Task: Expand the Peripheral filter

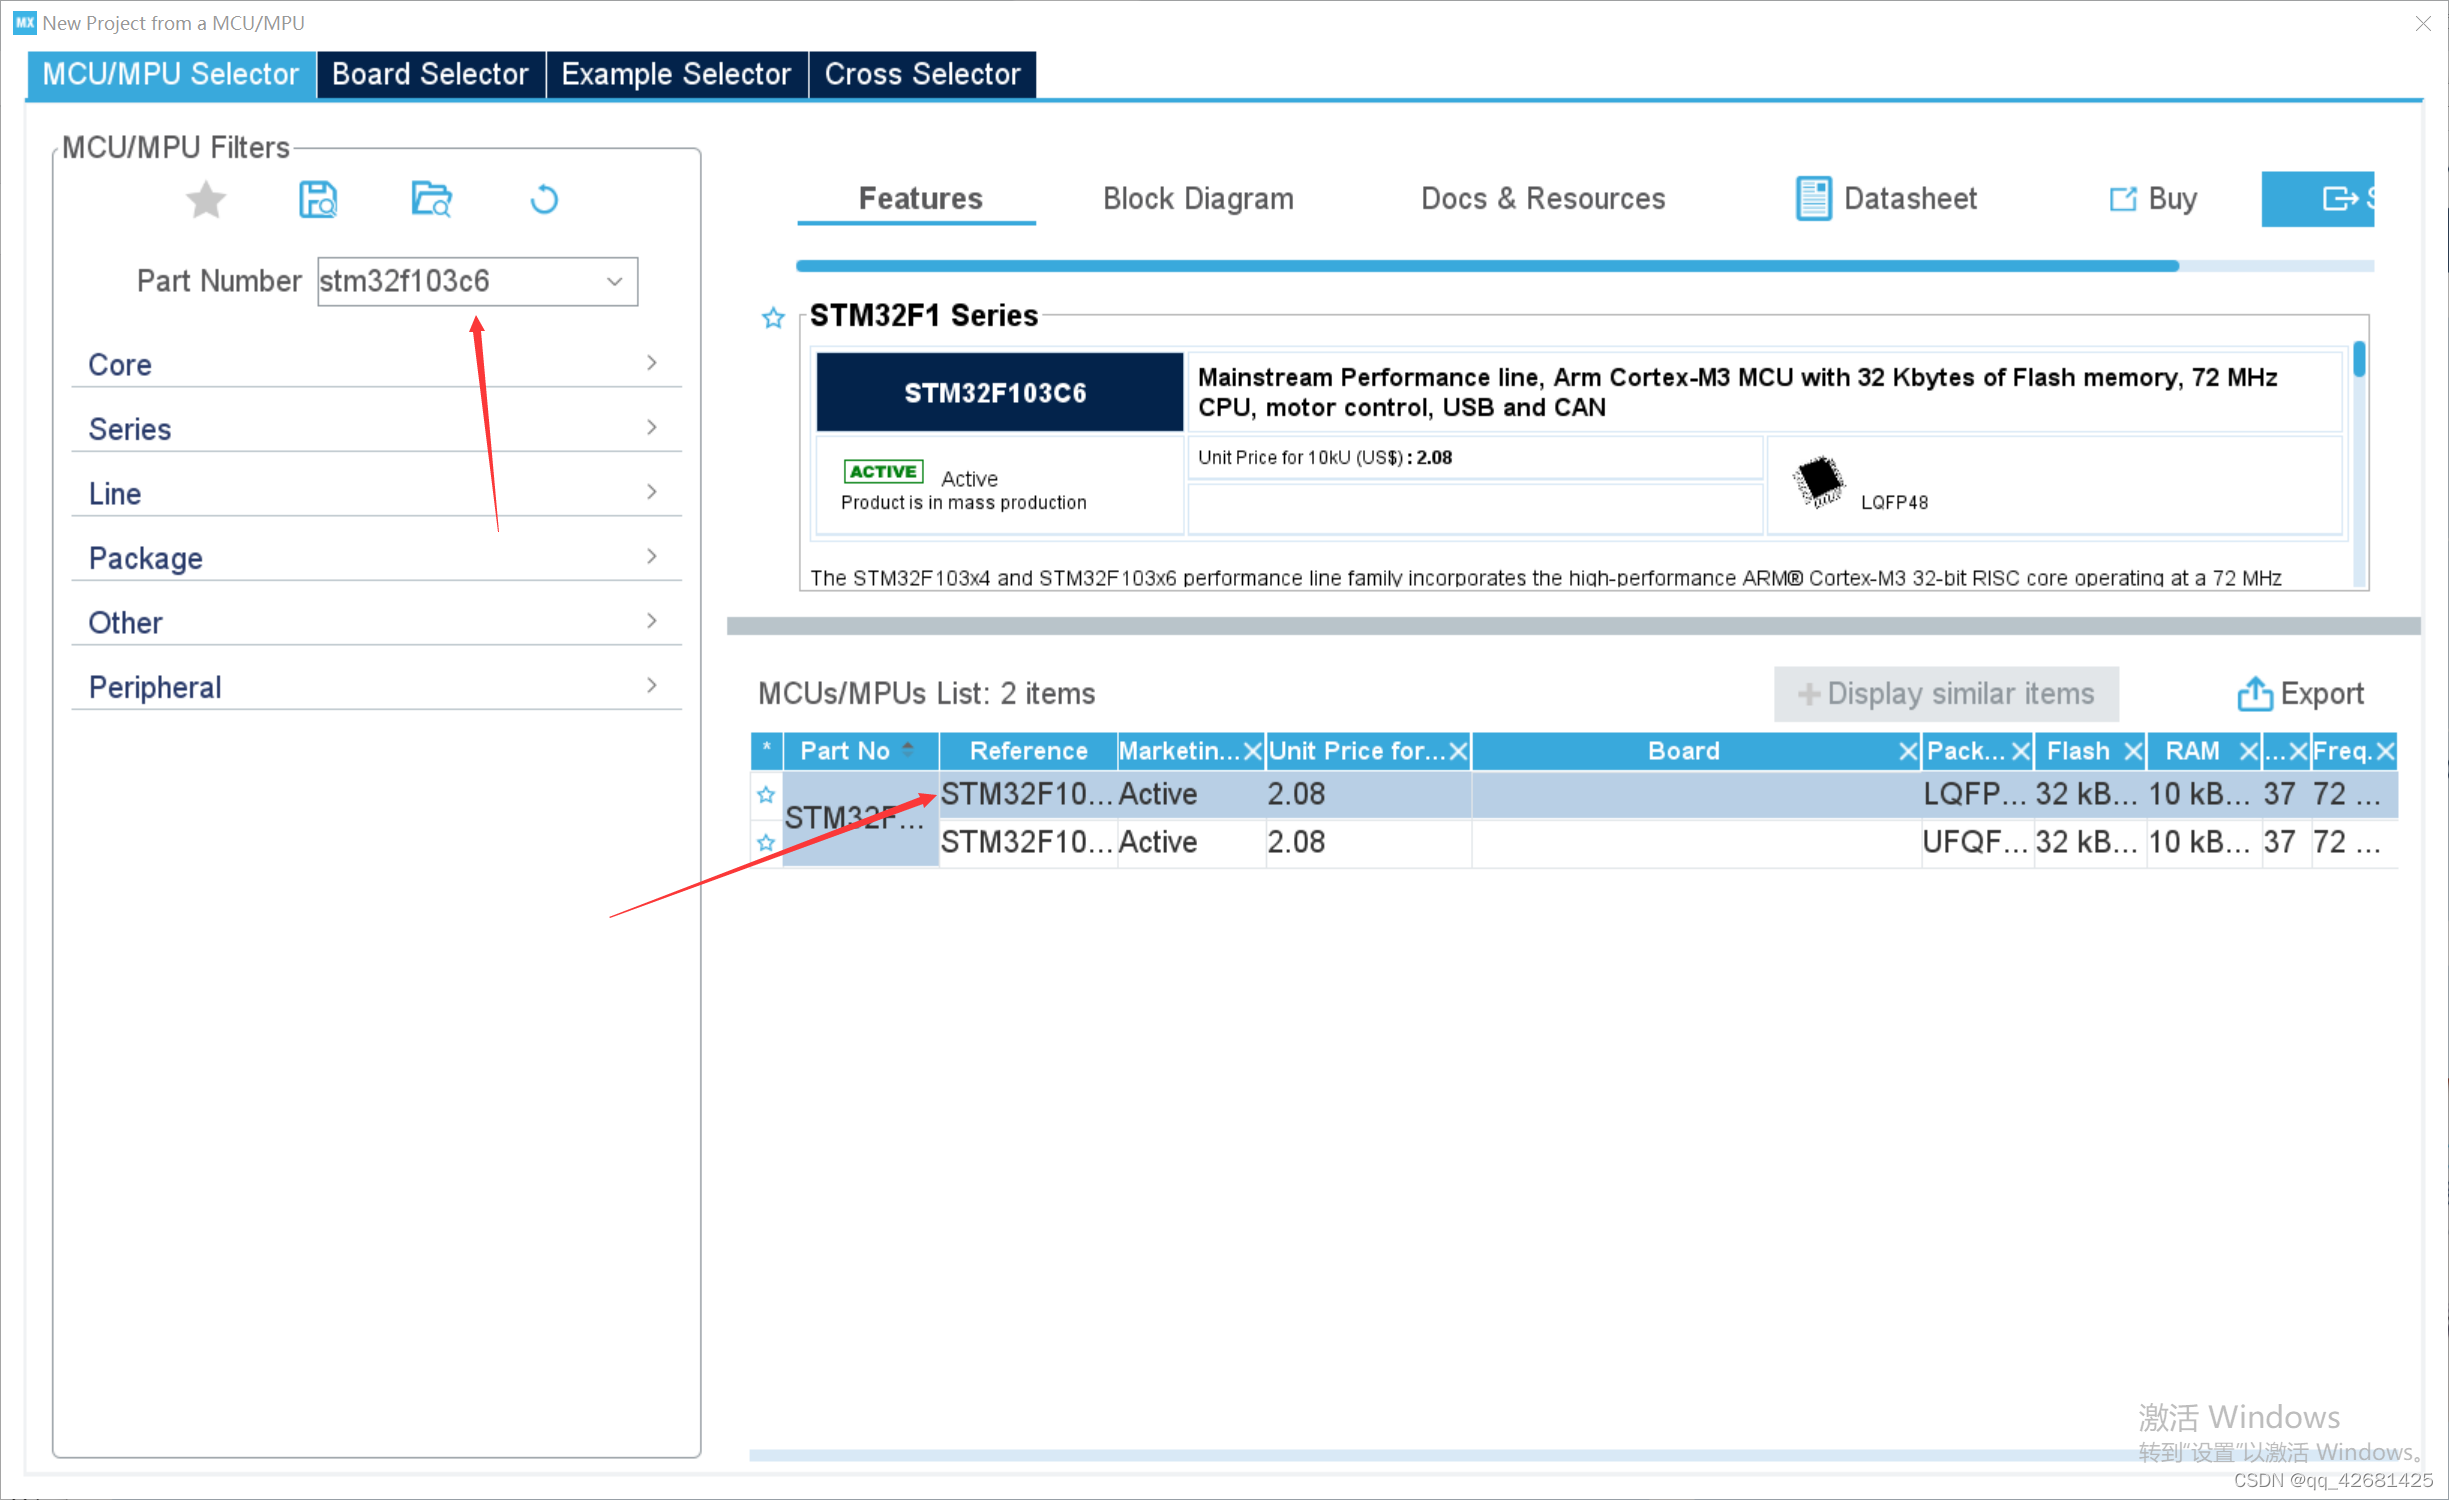Action: coord(376,686)
